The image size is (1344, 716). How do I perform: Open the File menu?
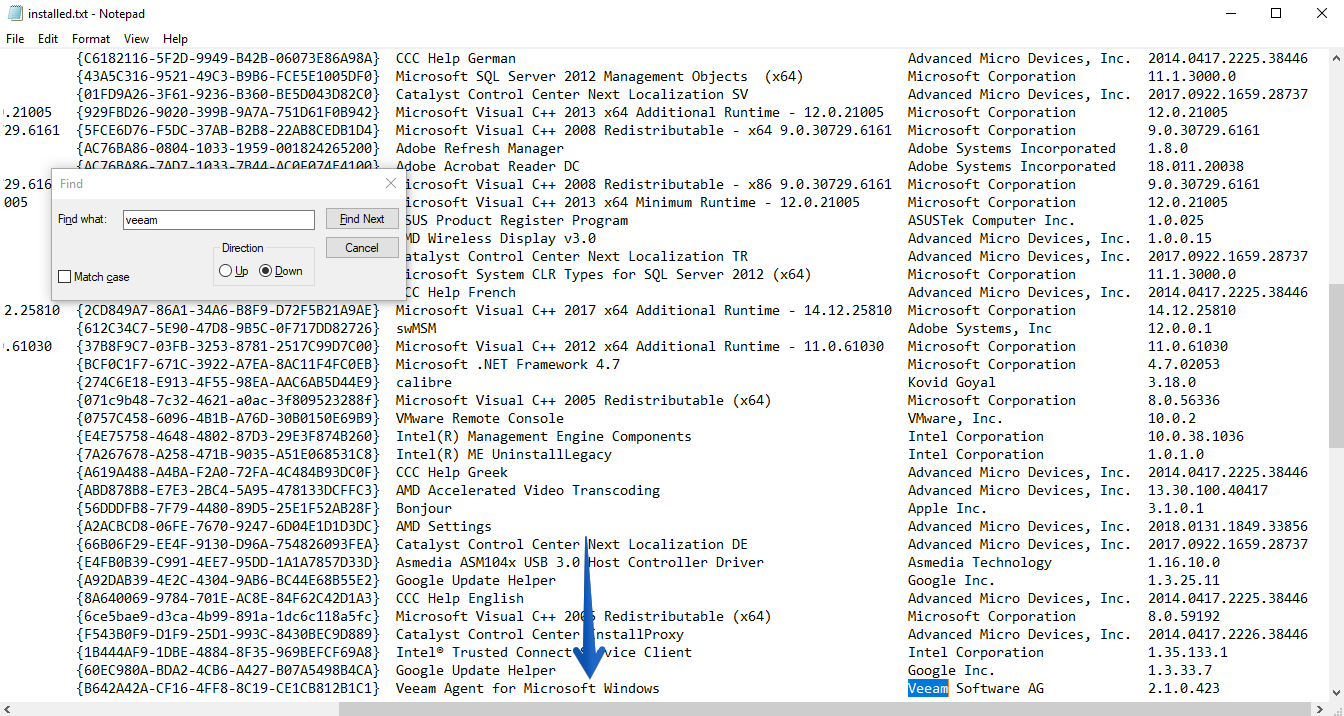click(x=15, y=39)
